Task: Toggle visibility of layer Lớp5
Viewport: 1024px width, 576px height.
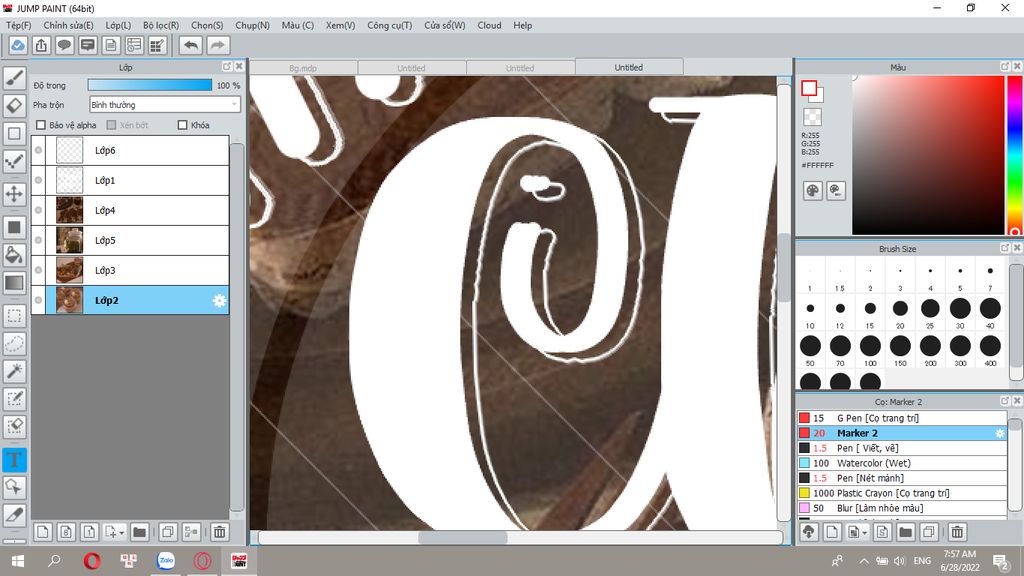Action: [x=39, y=240]
